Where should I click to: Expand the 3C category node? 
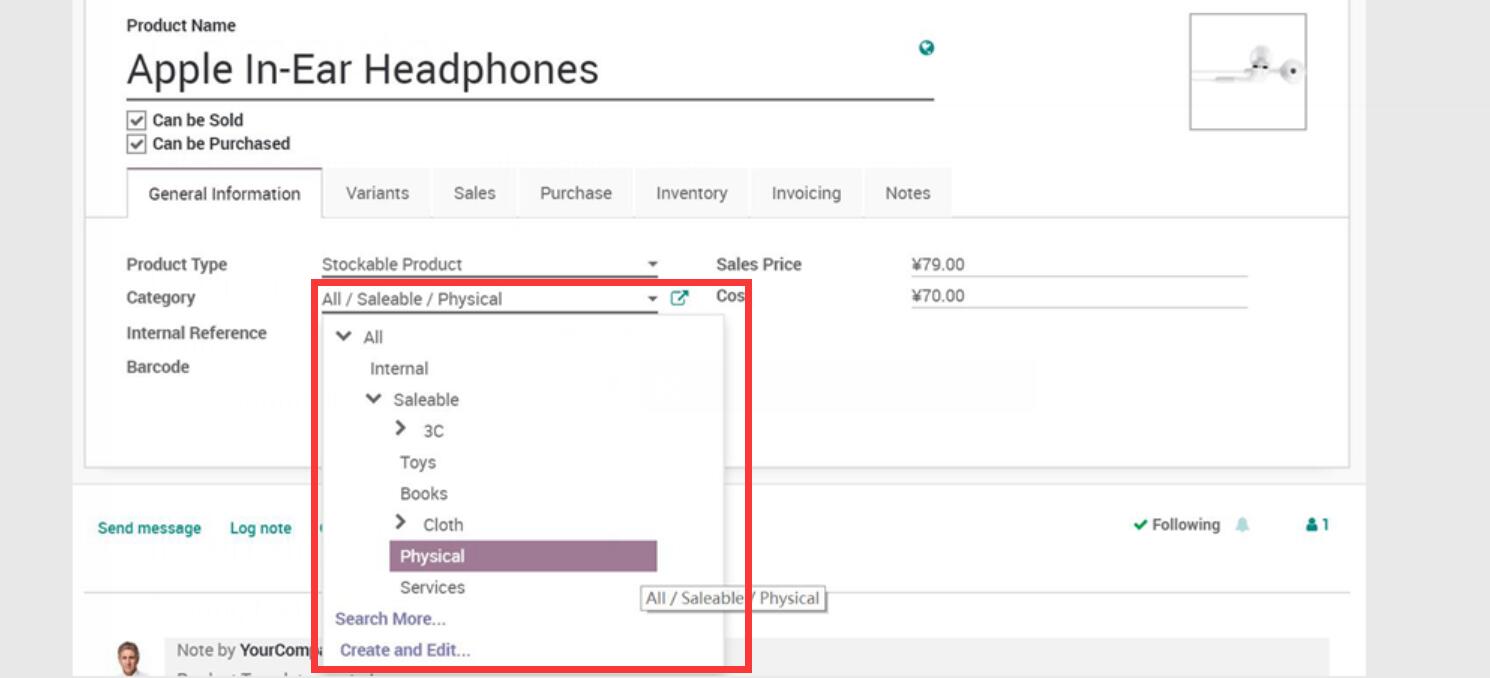tap(401, 429)
